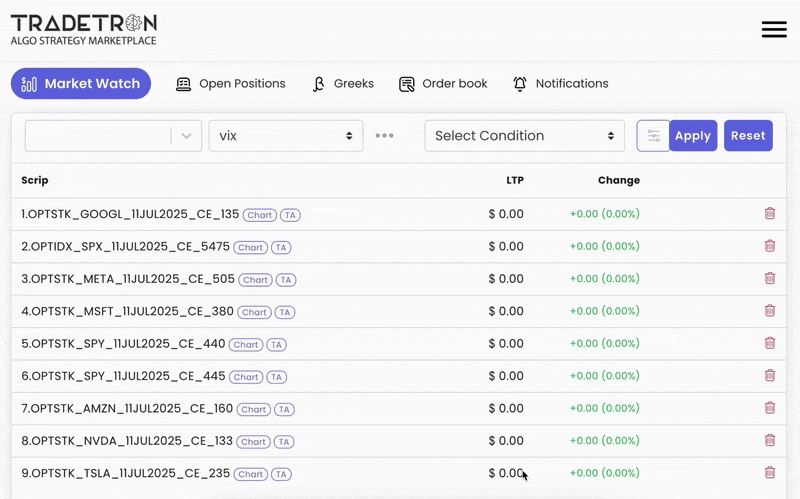800x499 pixels.
Task: Delete the SPY_11JUL2025_CE_440 row trash icon
Action: pos(770,343)
